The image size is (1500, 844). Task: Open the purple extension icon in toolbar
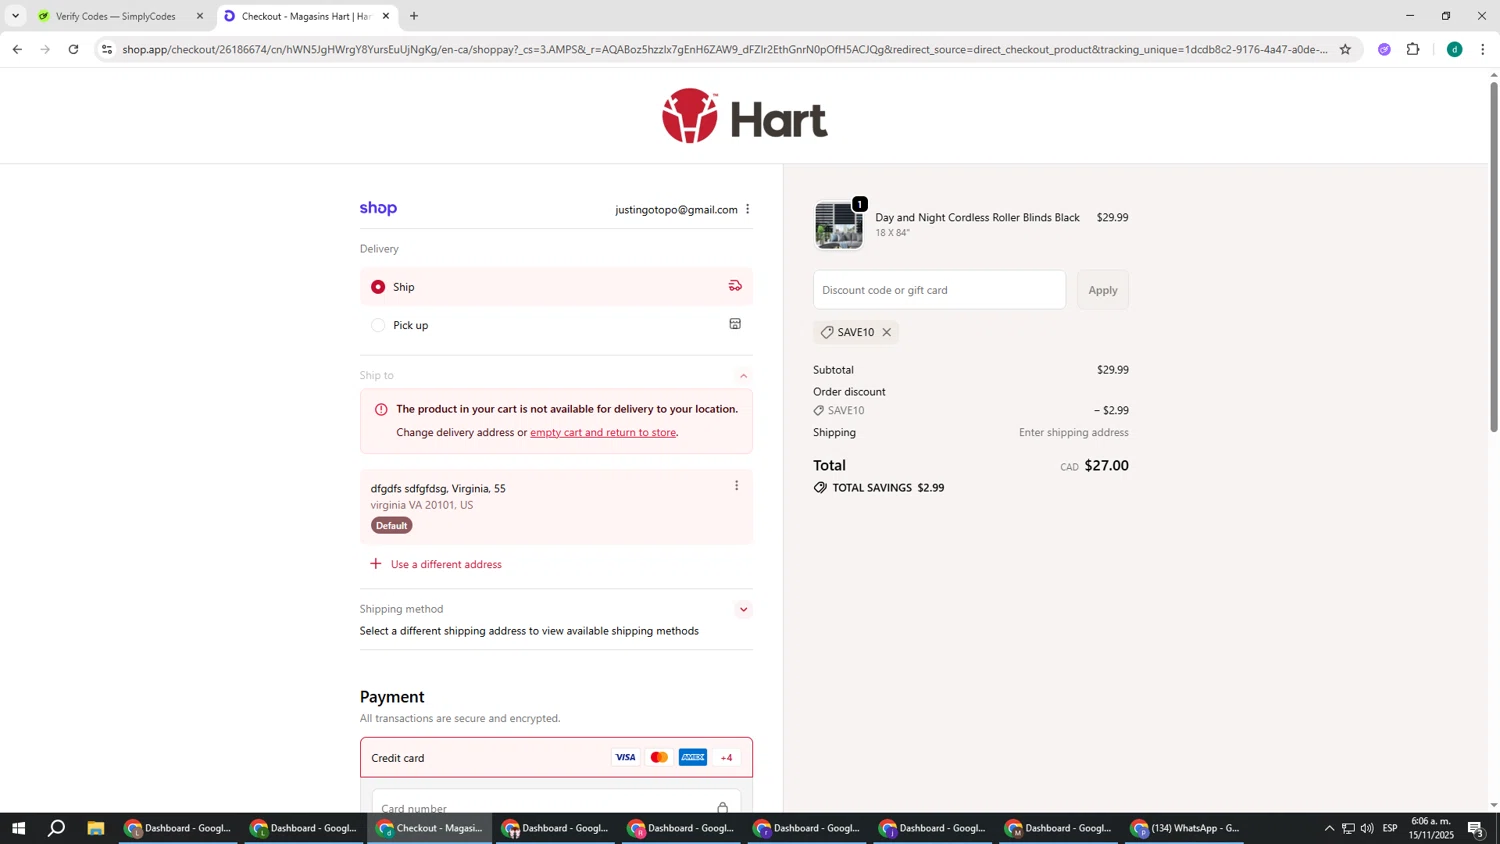pos(1384,49)
